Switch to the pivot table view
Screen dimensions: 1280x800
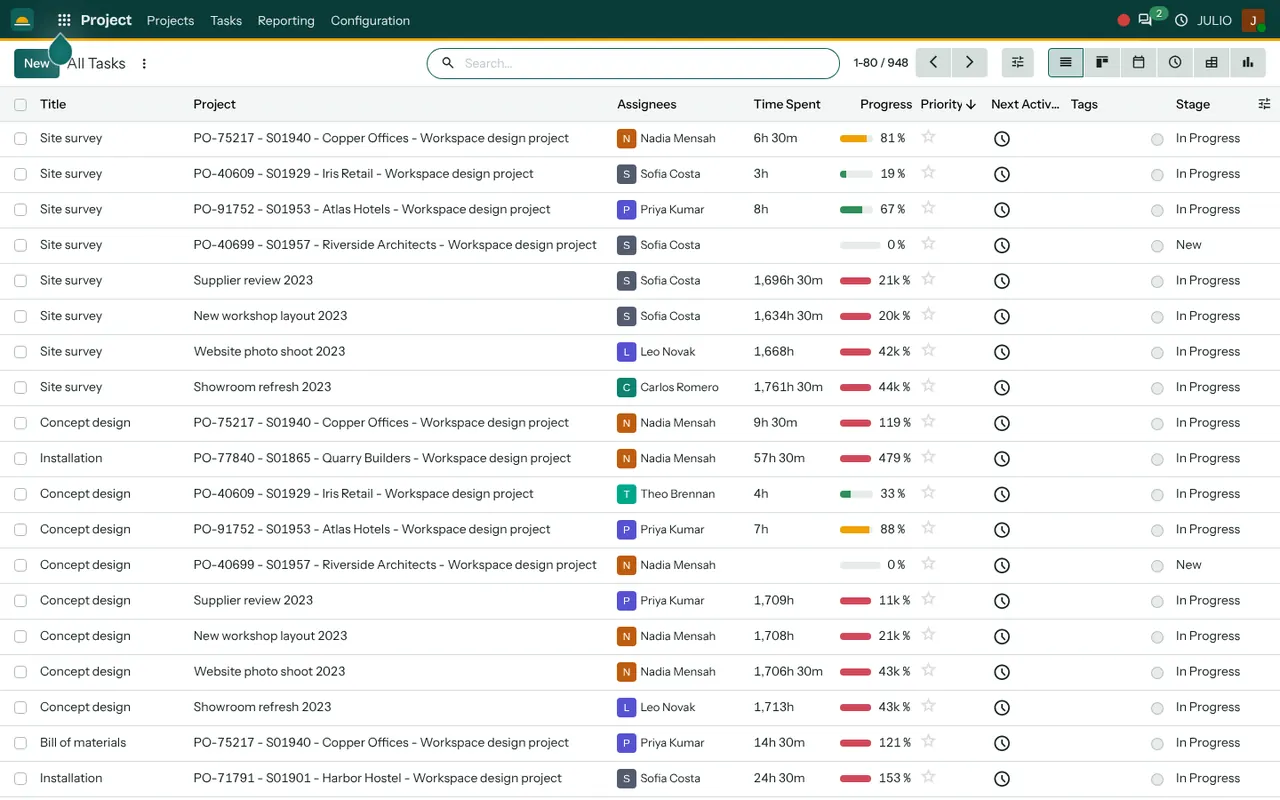tap(1211, 62)
